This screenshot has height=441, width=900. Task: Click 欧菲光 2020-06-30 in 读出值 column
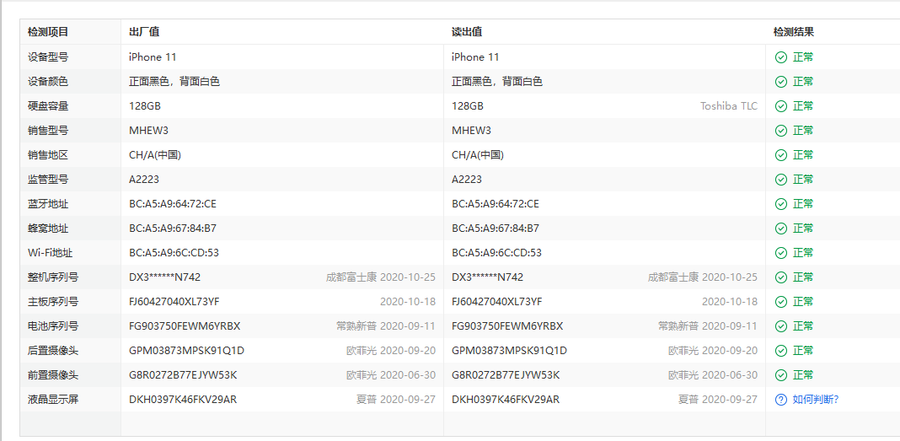tap(713, 375)
